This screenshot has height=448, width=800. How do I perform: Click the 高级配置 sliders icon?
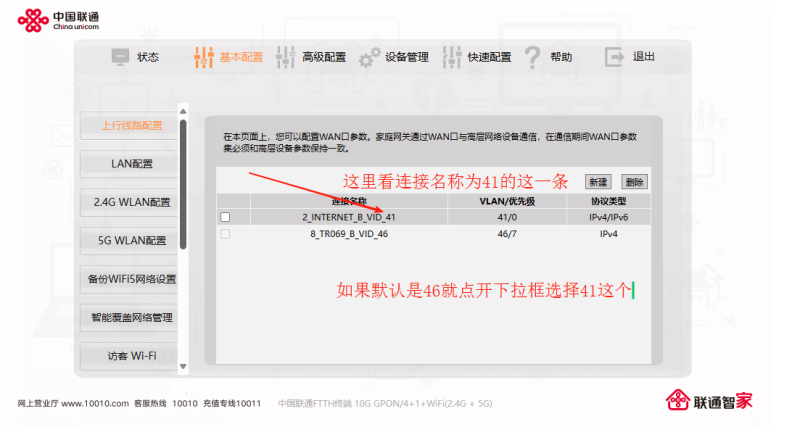(x=286, y=57)
